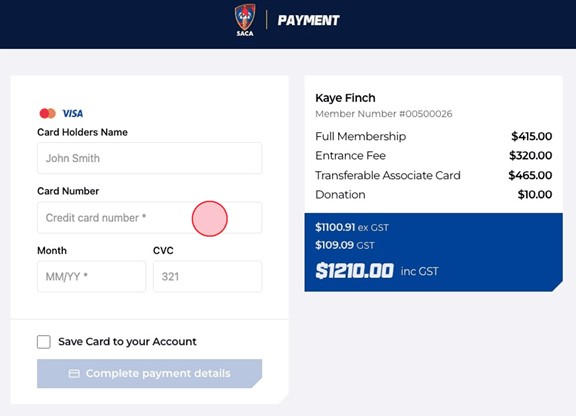The height and width of the screenshot is (416, 576).
Task: Select the Transferable Associate Card line
Action: click(433, 175)
